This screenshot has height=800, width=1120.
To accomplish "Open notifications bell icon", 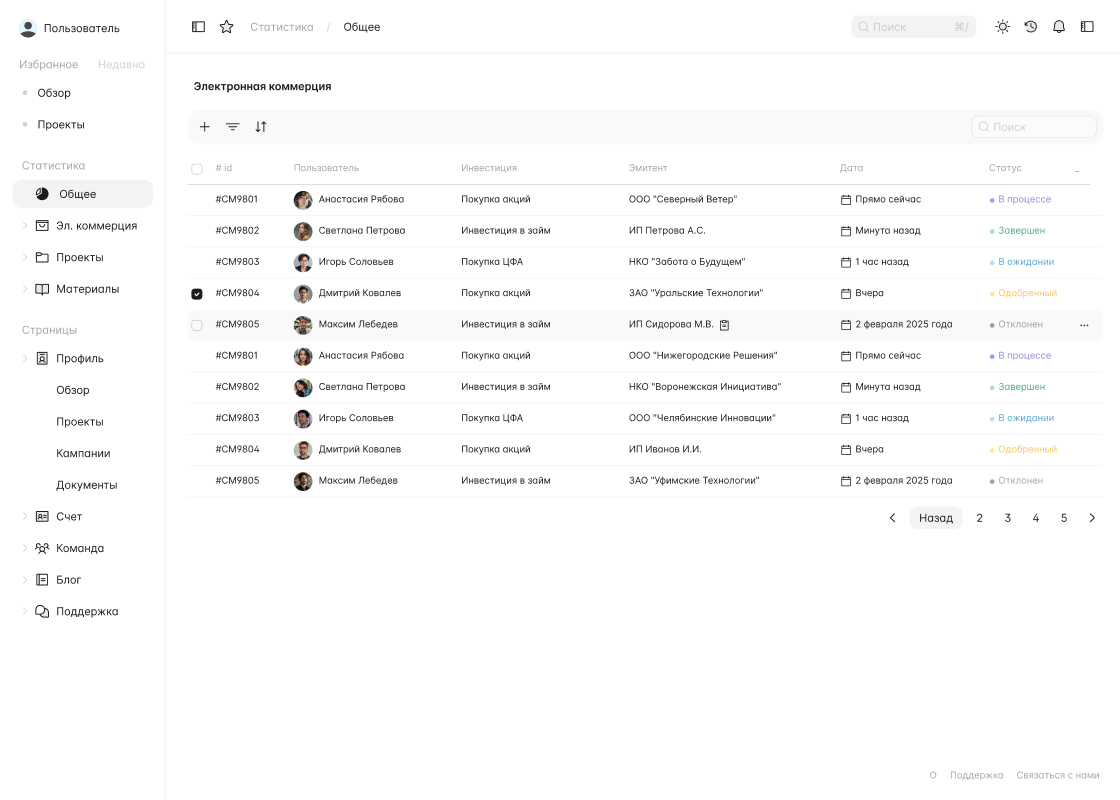I will tap(1059, 27).
